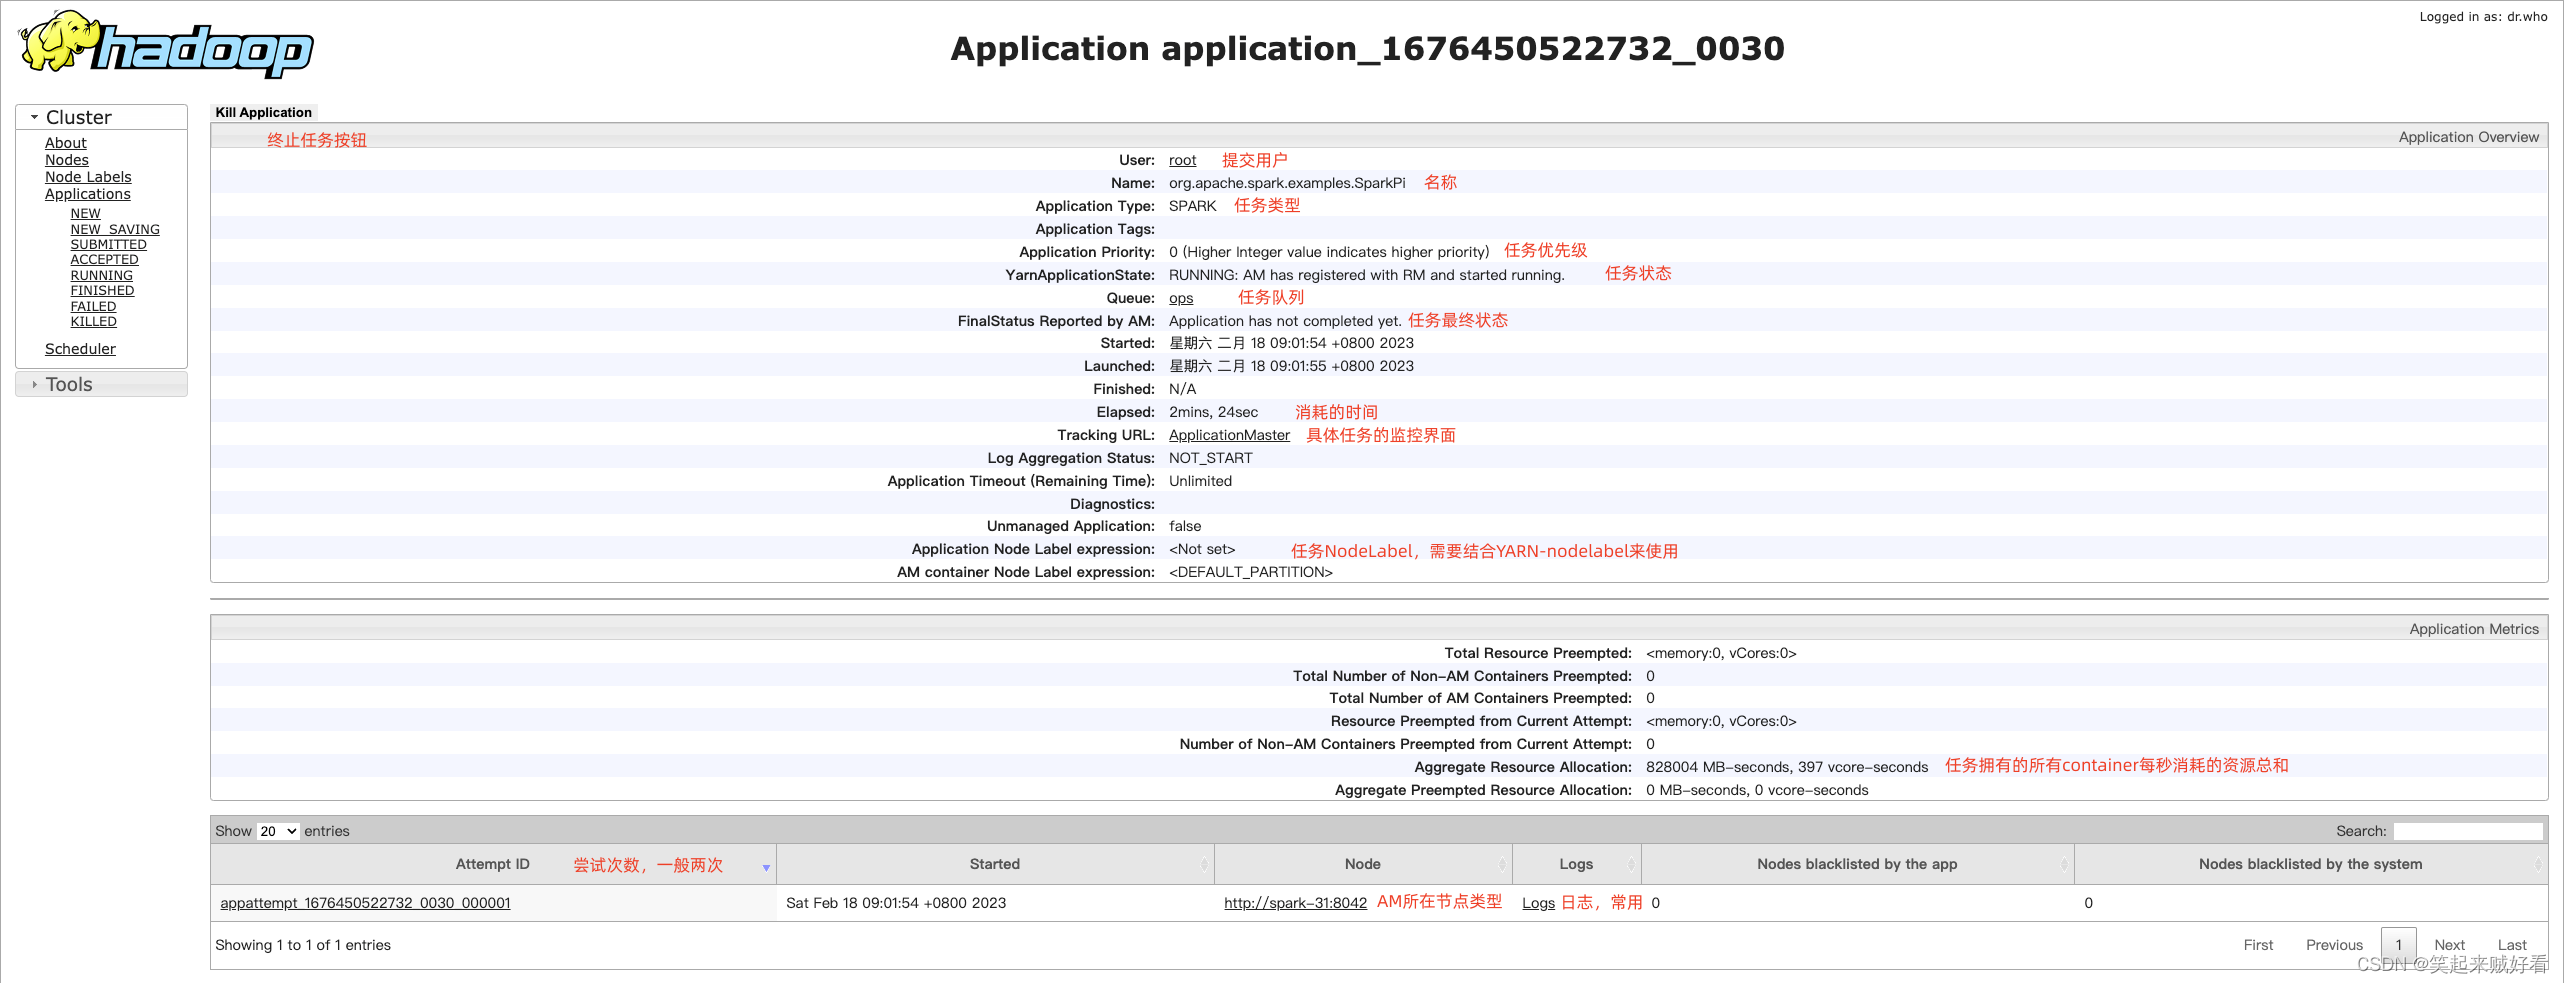
Task: Click the Application Type value SPARK
Action: (1193, 206)
